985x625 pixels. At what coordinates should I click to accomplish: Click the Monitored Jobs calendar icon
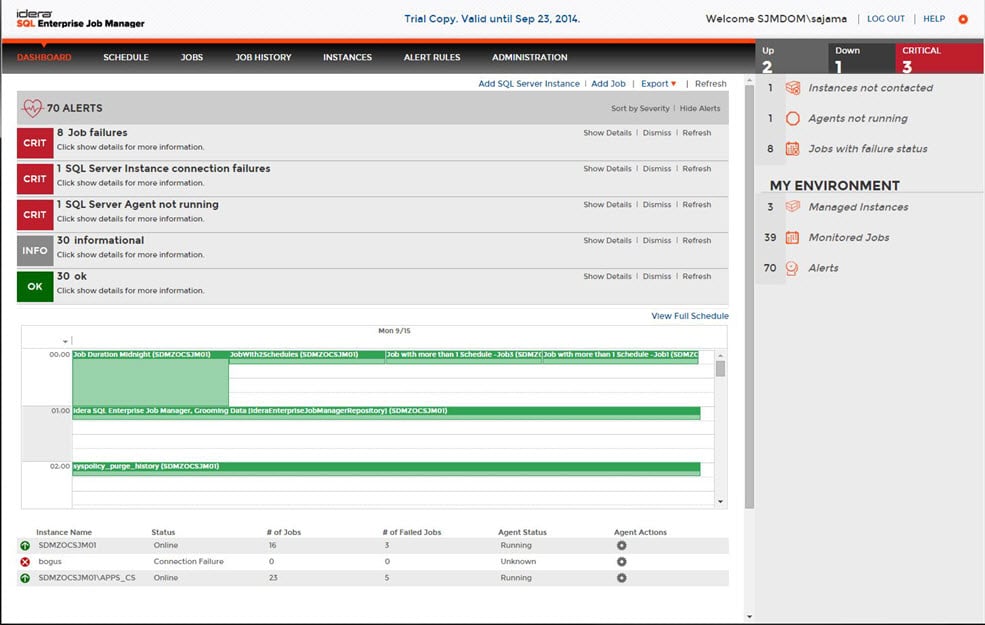pyautogui.click(x=792, y=237)
